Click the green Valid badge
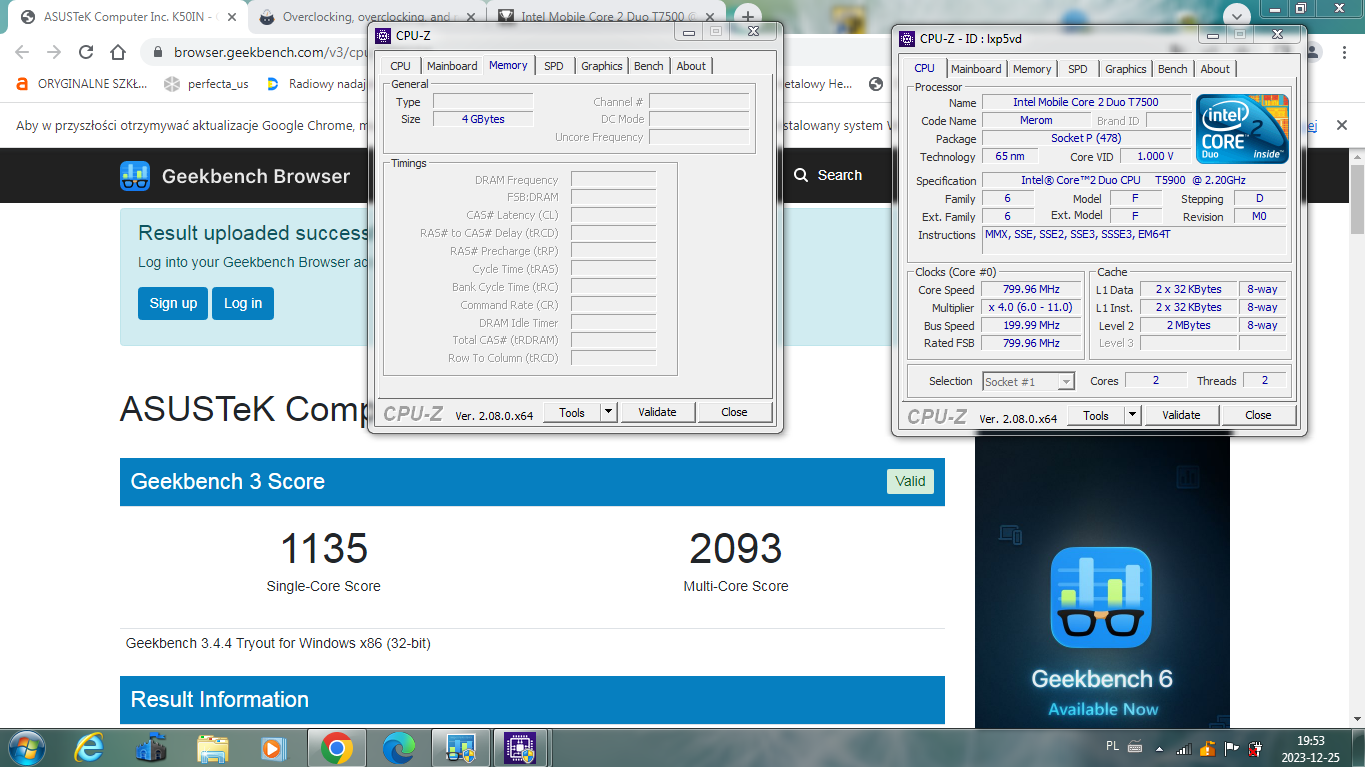This screenshot has width=1365, height=767. 910,481
